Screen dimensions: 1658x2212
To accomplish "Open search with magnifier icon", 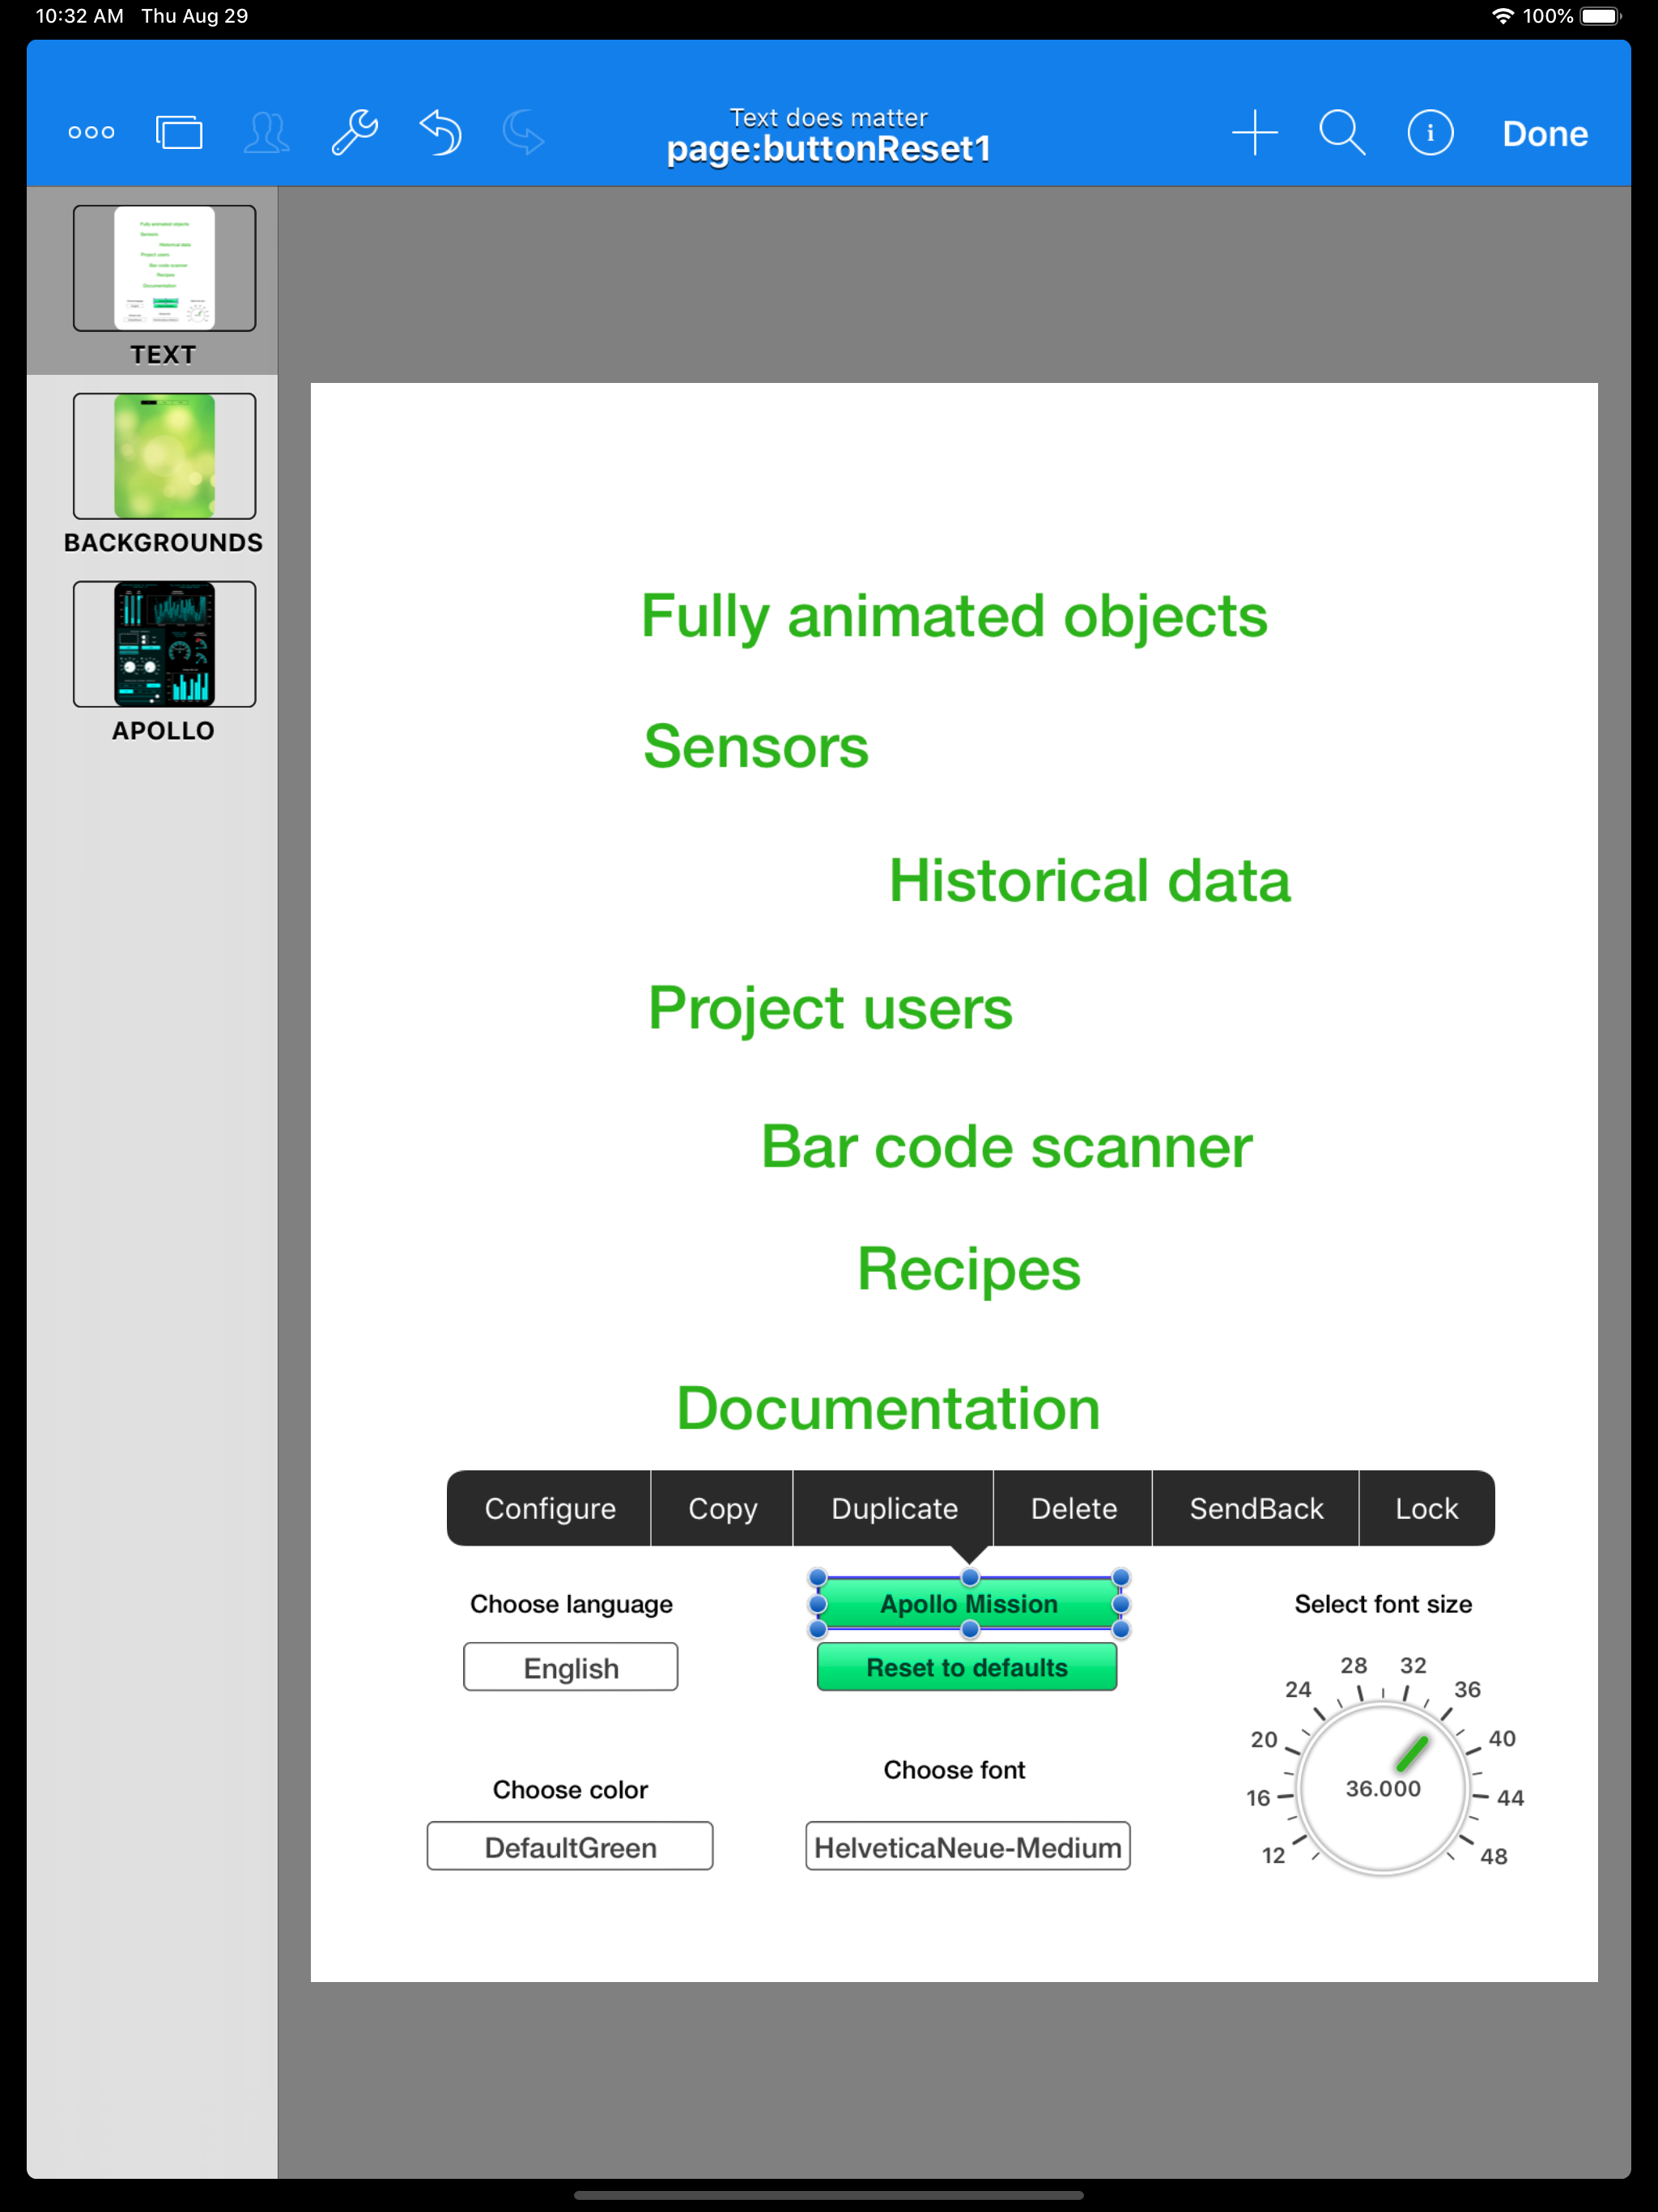I will tap(1342, 133).
